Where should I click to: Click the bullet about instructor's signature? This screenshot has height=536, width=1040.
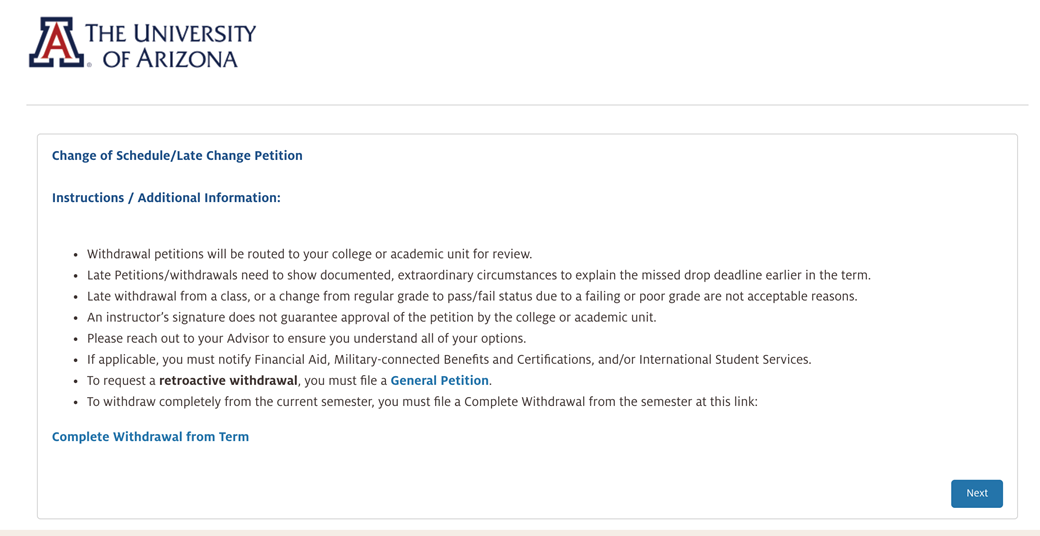(371, 317)
